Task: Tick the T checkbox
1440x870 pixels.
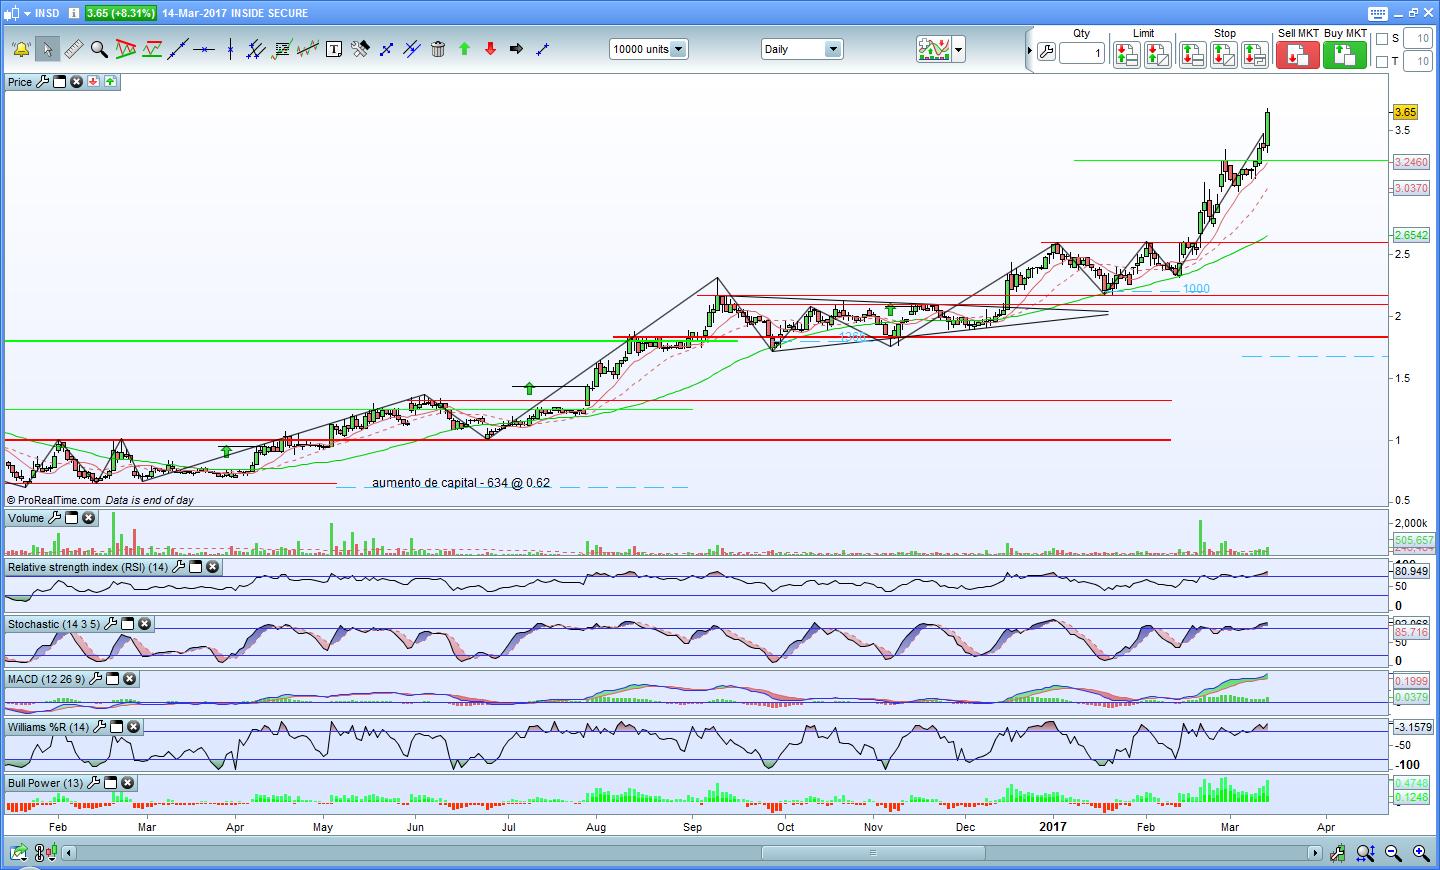Action: [x=1382, y=62]
